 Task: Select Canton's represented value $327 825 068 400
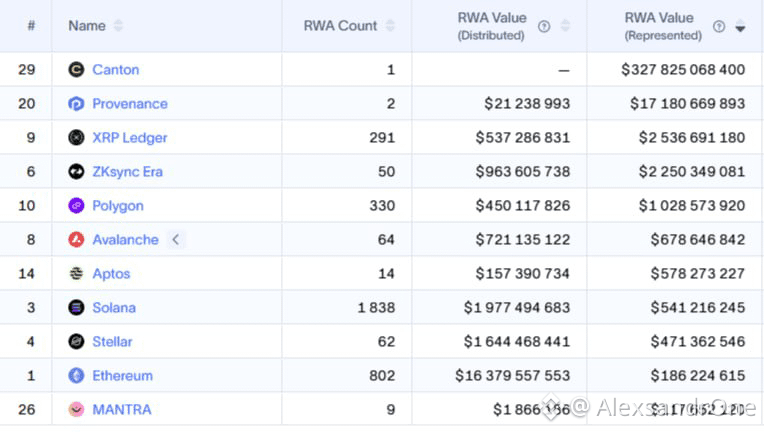click(x=683, y=70)
